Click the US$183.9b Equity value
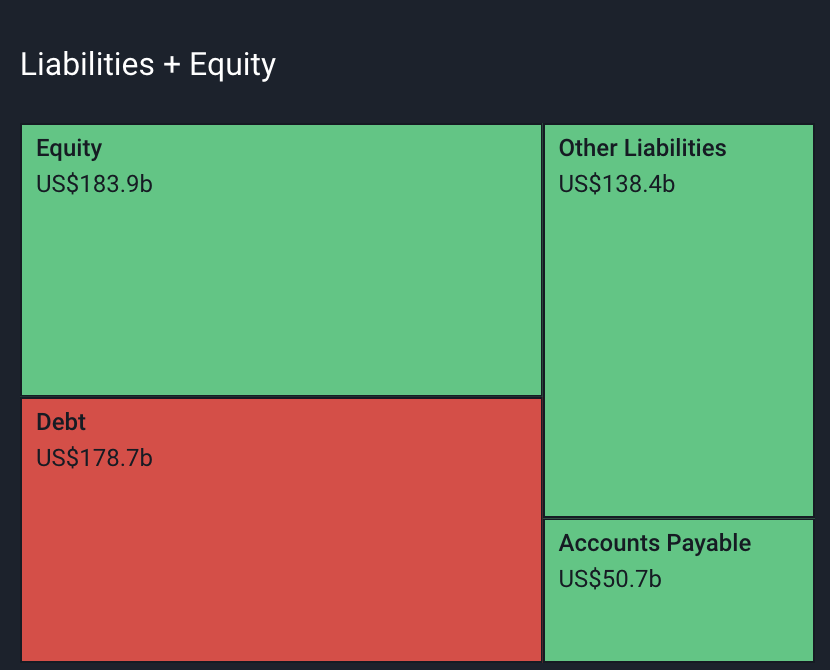The height and width of the screenshot is (670, 830). (94, 184)
